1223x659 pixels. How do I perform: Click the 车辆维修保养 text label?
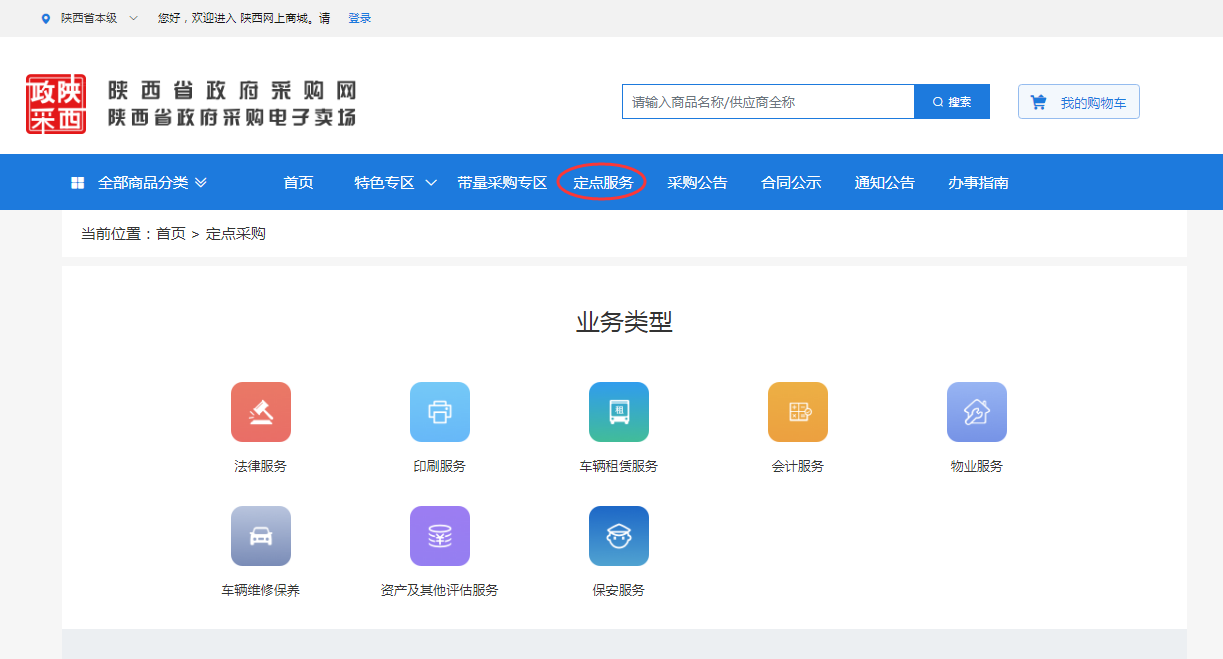click(261, 590)
